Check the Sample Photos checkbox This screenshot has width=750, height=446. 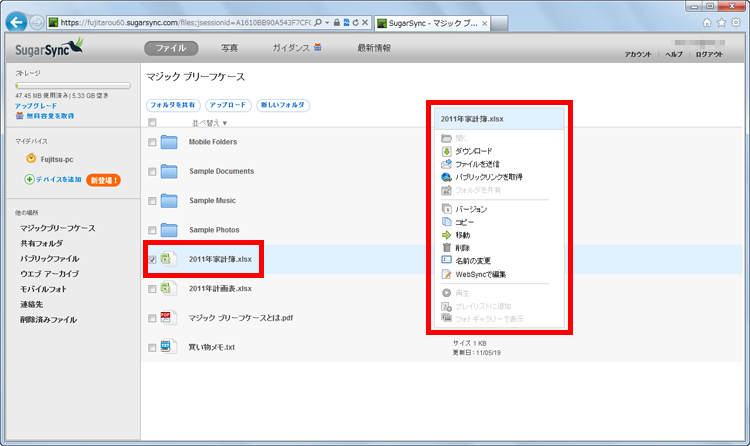152,230
